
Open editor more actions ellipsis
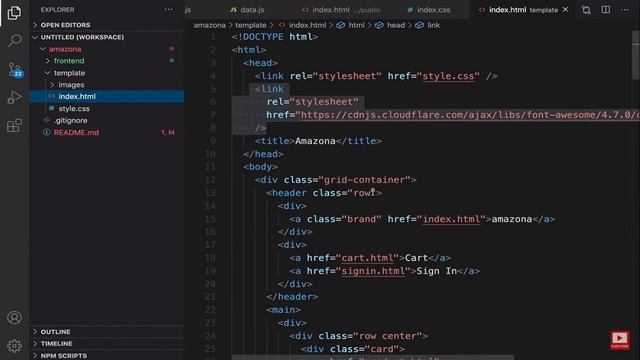click(624, 9)
